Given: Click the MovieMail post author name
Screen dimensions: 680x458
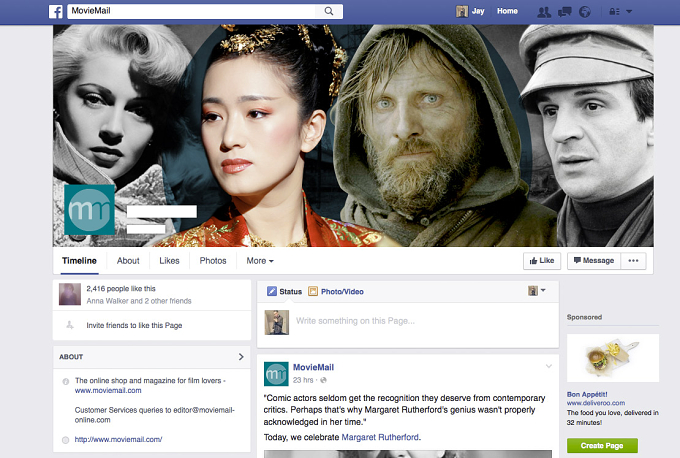Looking at the screenshot, I should coord(313,367).
